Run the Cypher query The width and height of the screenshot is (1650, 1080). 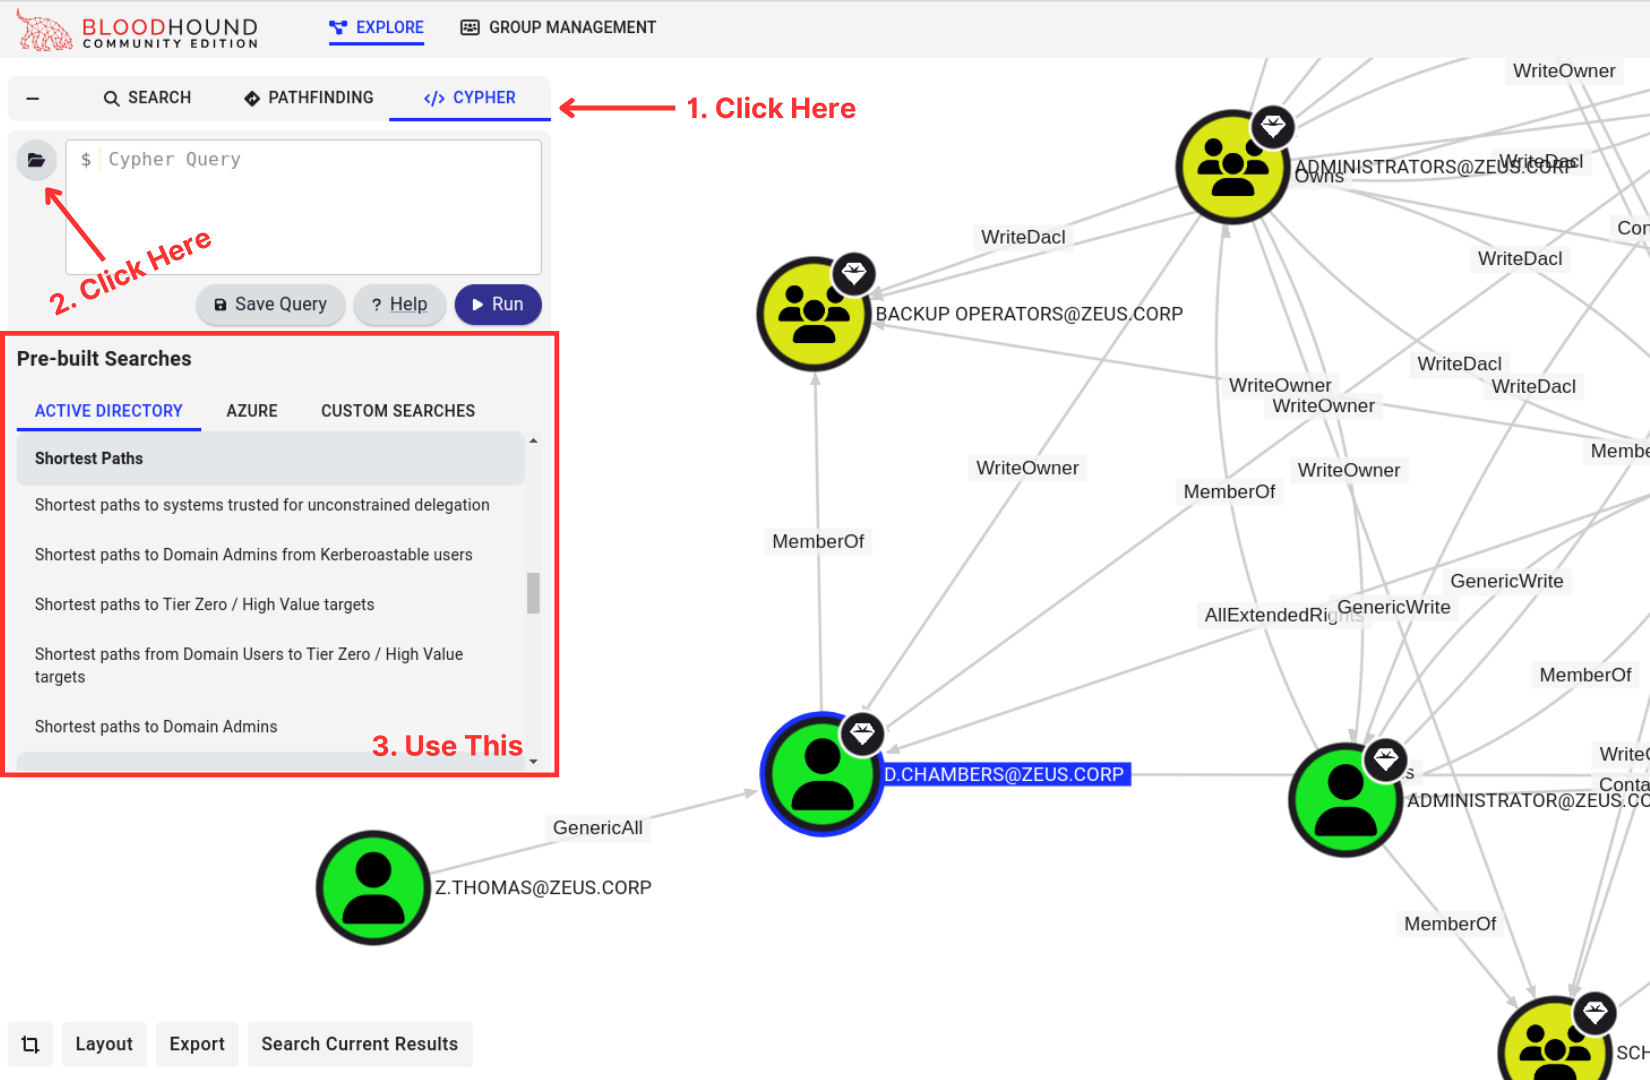498,304
